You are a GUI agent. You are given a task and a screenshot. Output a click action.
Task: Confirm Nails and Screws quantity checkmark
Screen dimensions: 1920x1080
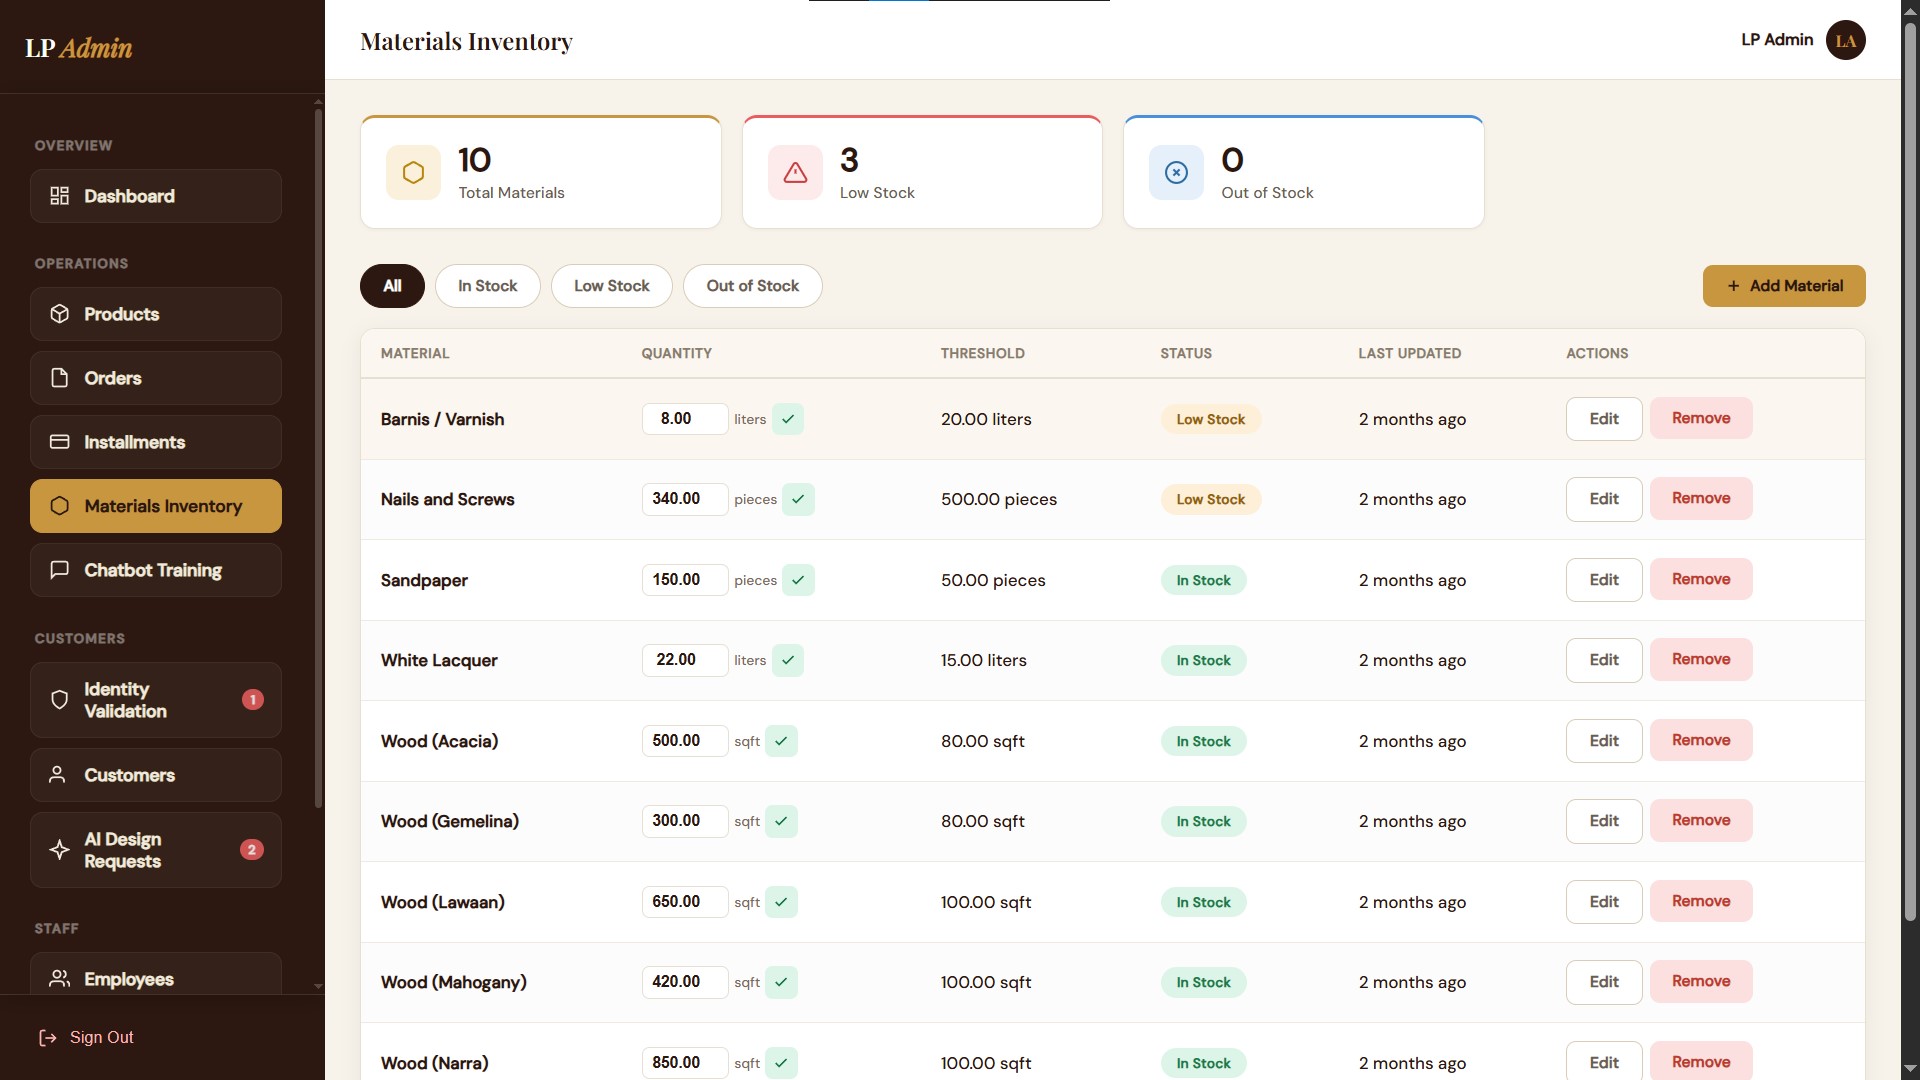pyautogui.click(x=798, y=499)
